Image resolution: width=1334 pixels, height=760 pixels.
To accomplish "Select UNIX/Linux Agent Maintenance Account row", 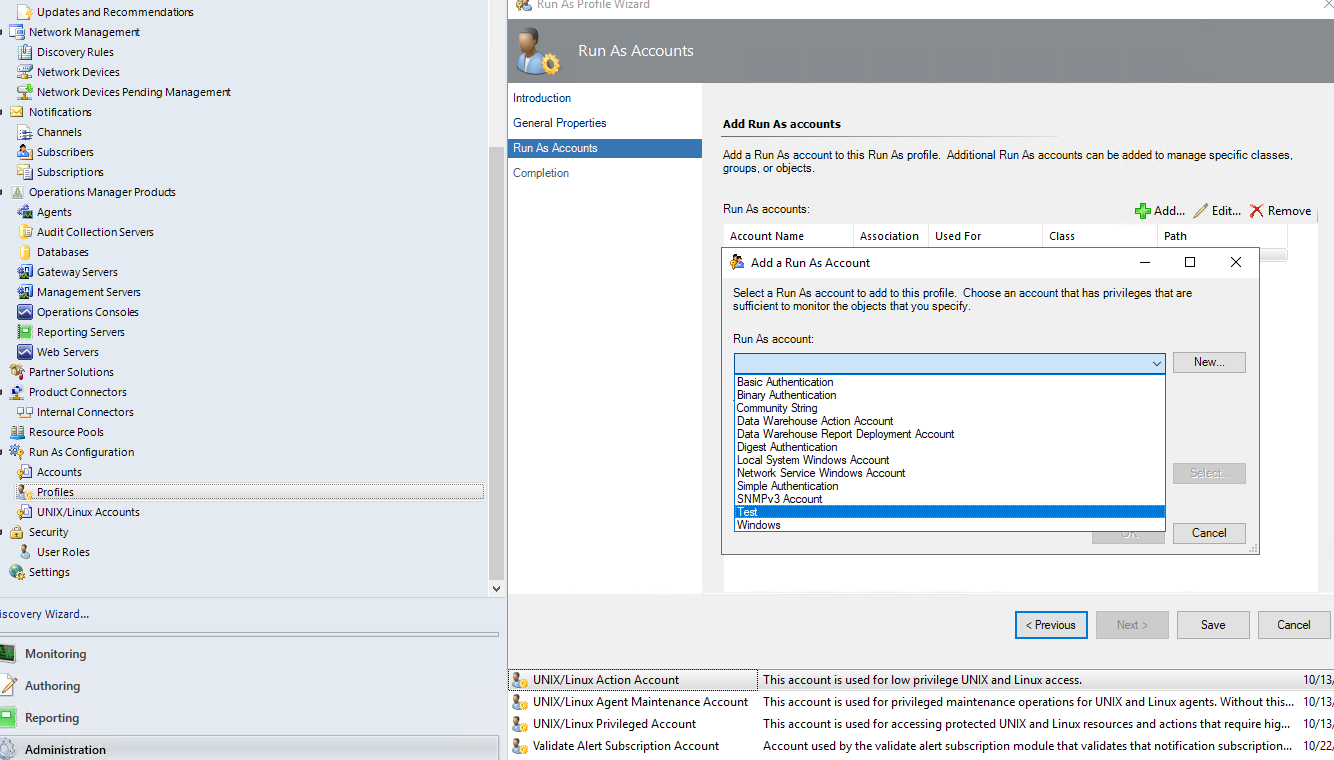I will pyautogui.click(x=921, y=702).
